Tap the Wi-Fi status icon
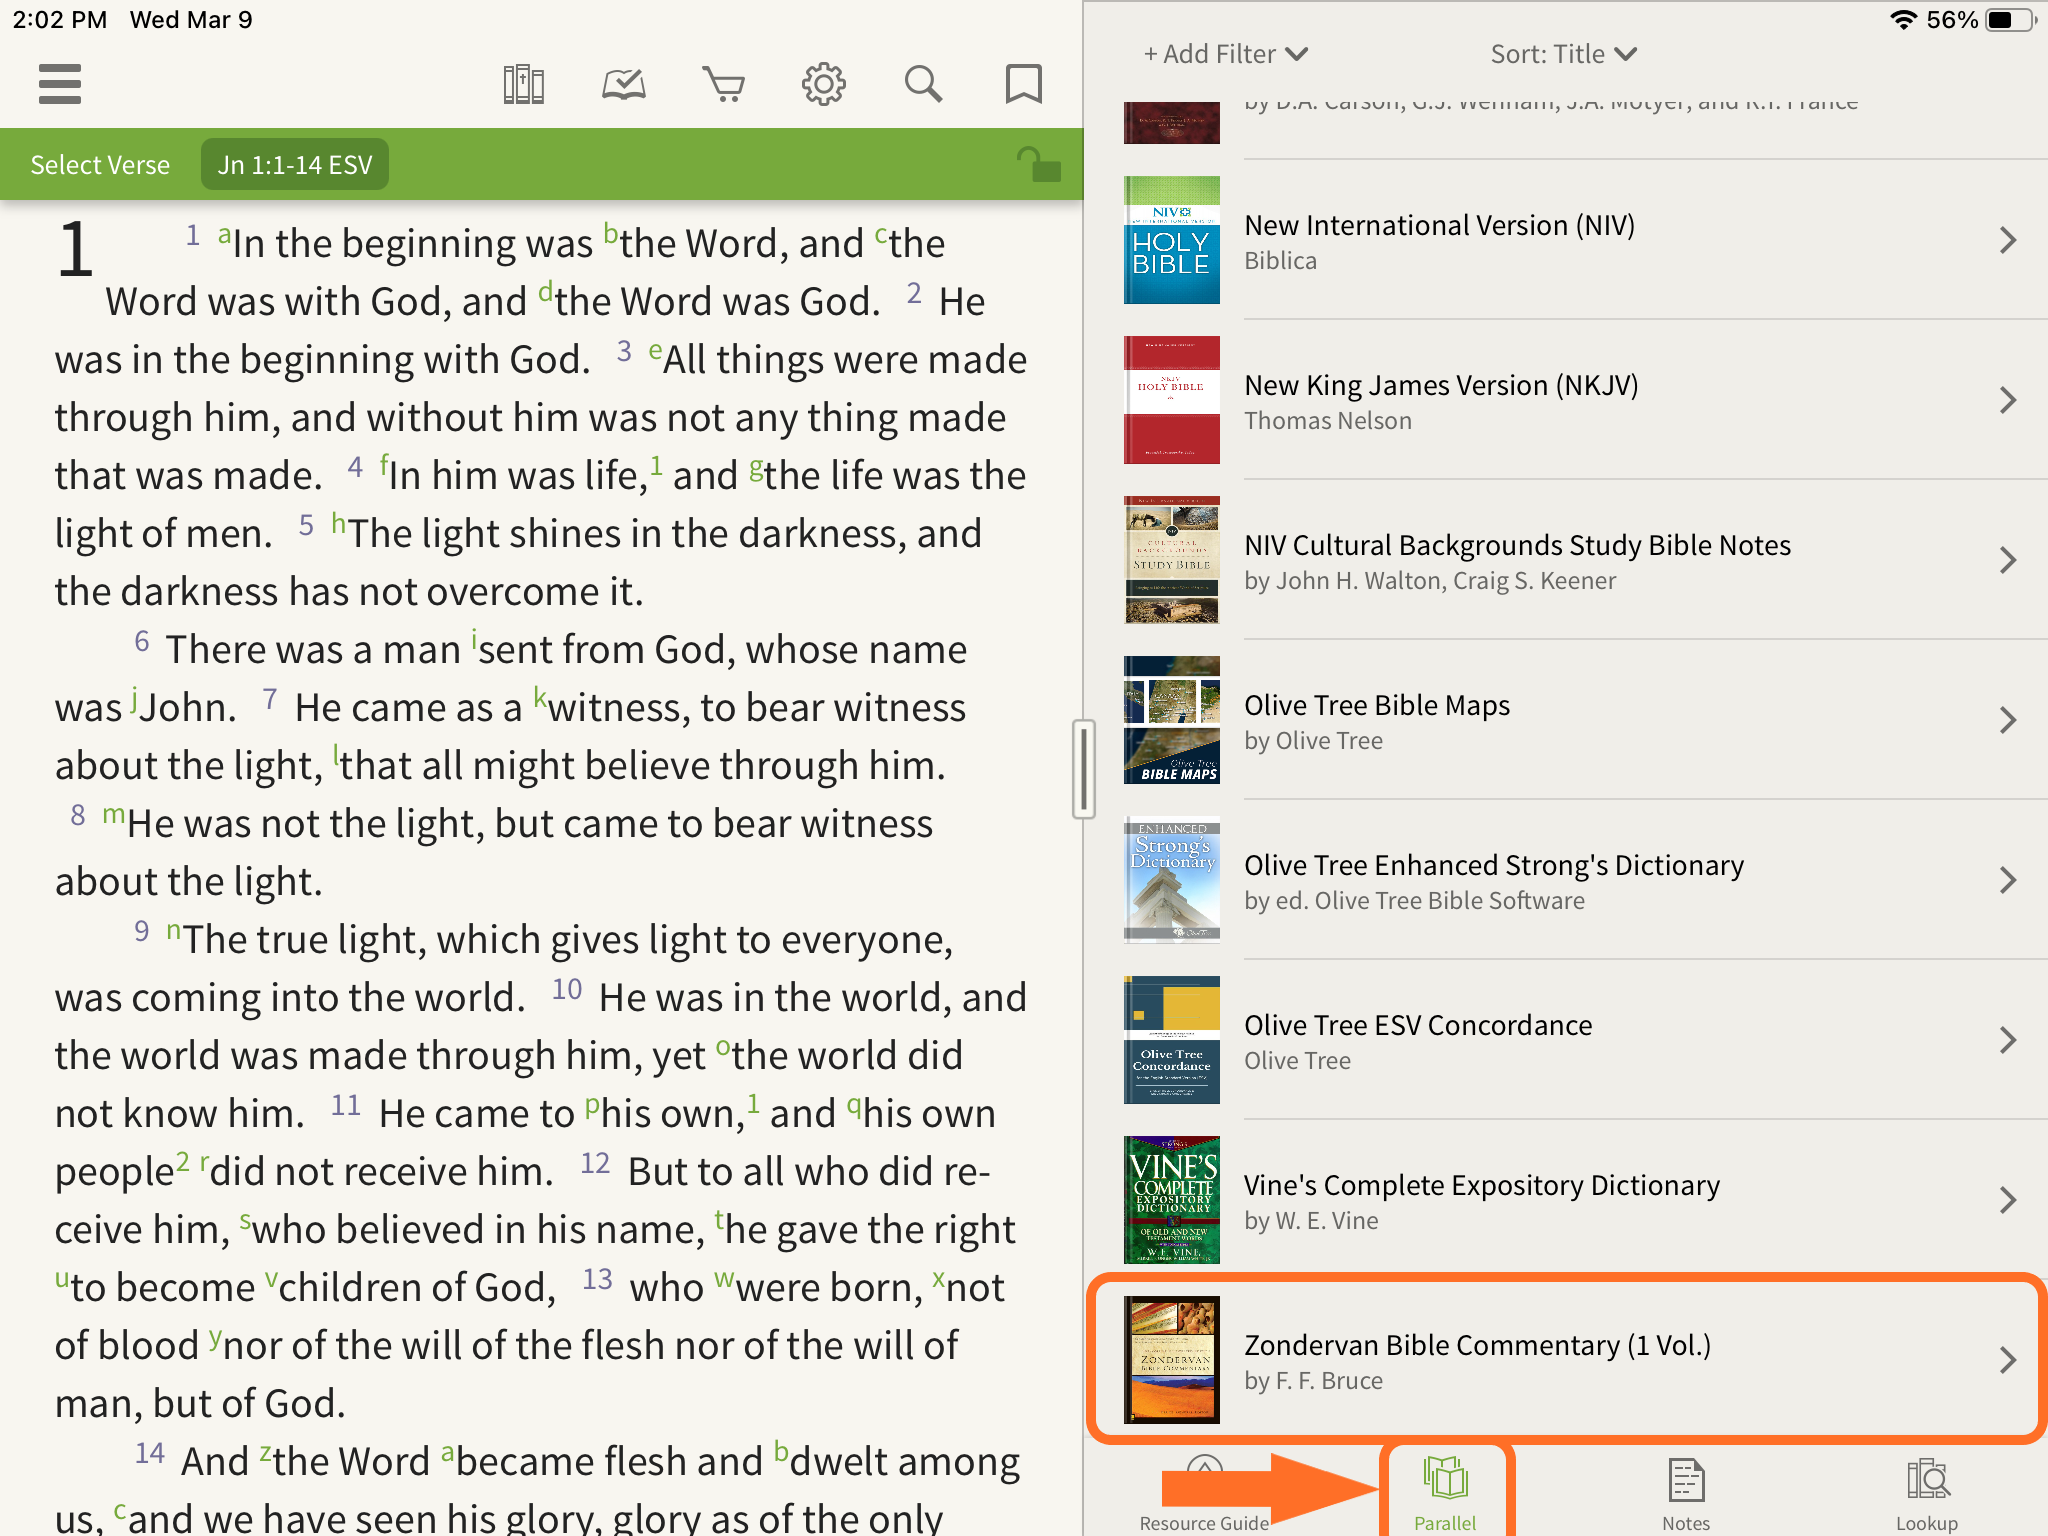The image size is (2048, 1536). (1903, 20)
